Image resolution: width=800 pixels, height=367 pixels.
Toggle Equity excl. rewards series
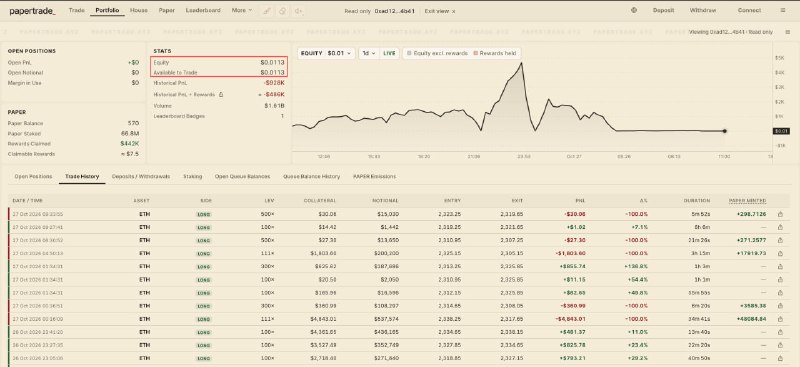point(437,53)
